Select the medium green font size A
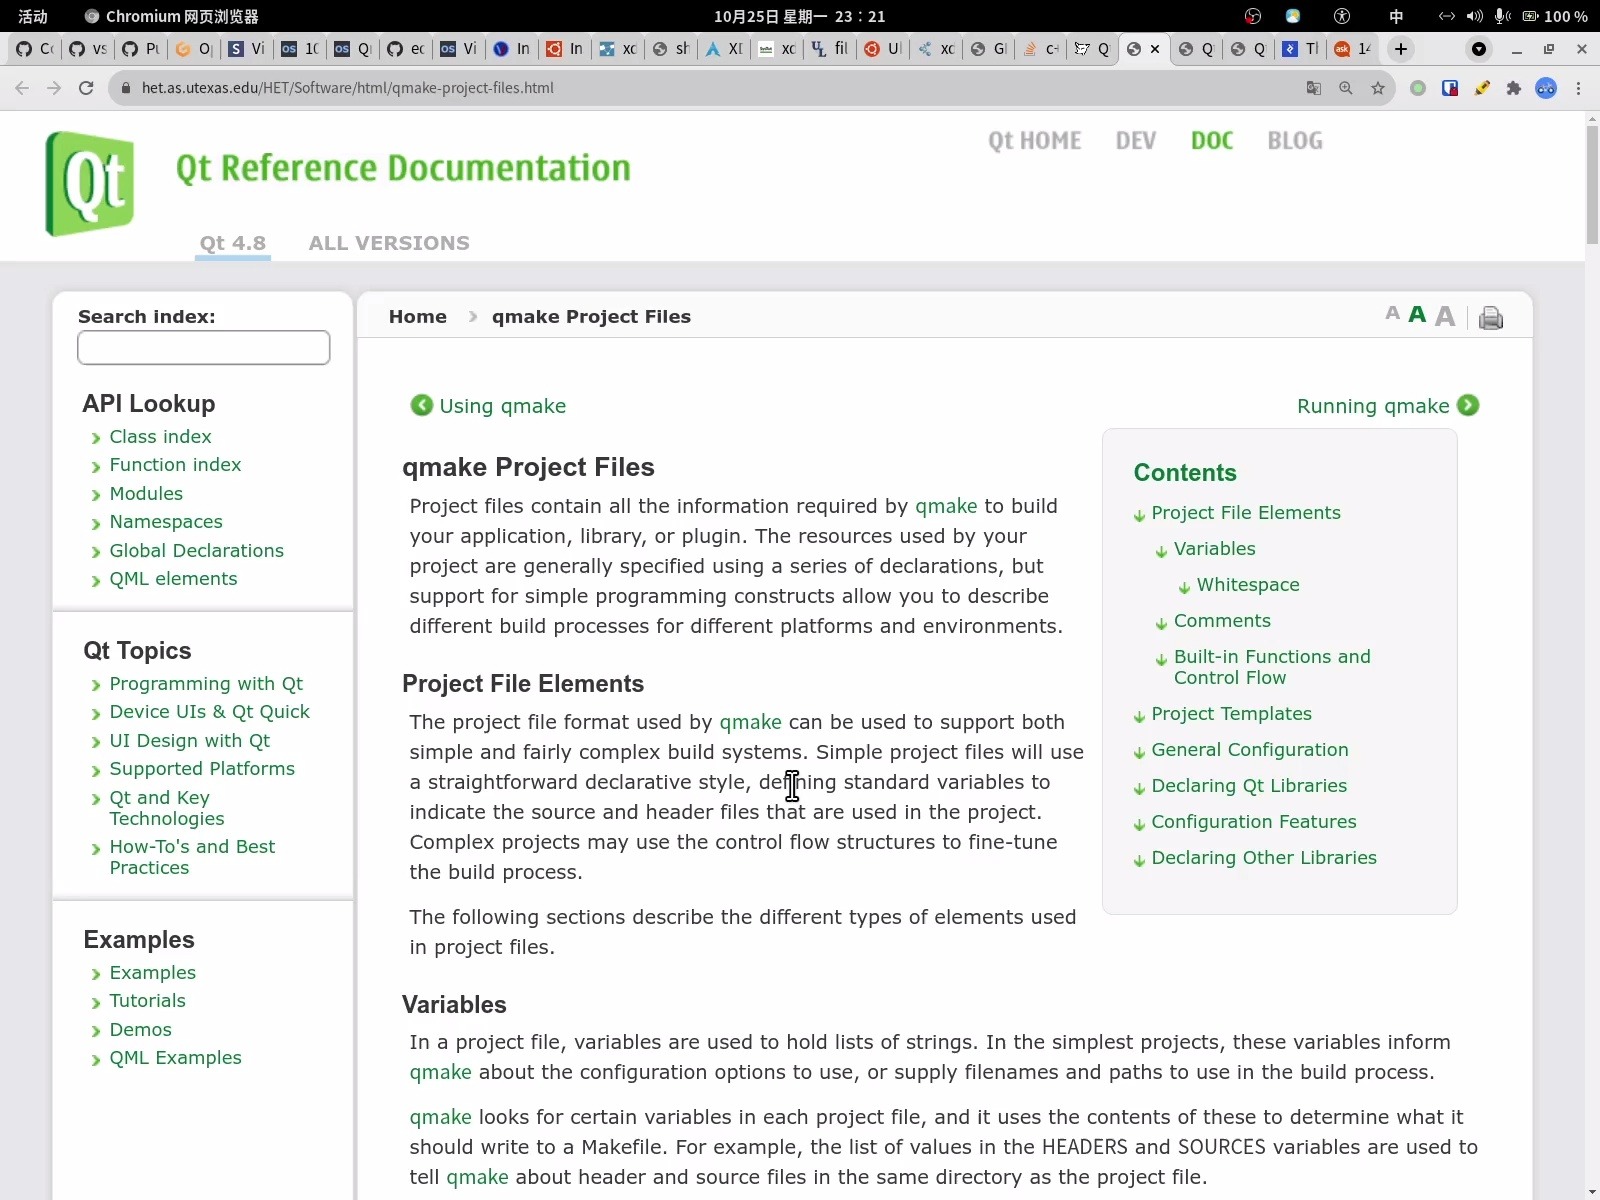This screenshot has height=1200, width=1600. click(1417, 314)
